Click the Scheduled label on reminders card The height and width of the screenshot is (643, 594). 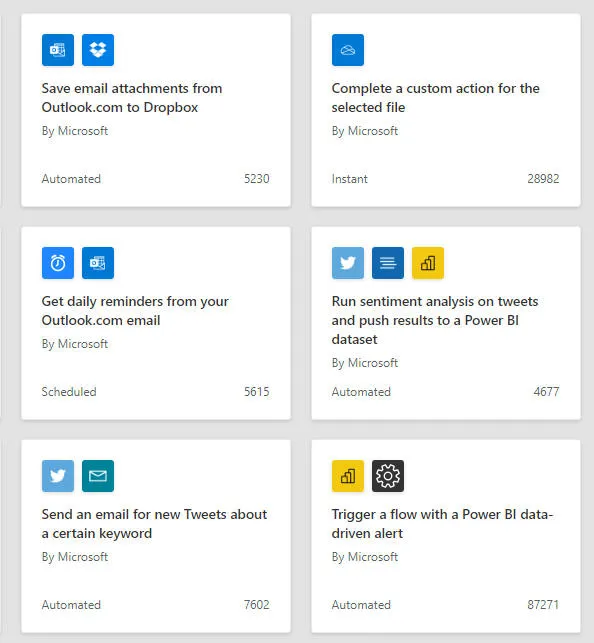[69, 392]
